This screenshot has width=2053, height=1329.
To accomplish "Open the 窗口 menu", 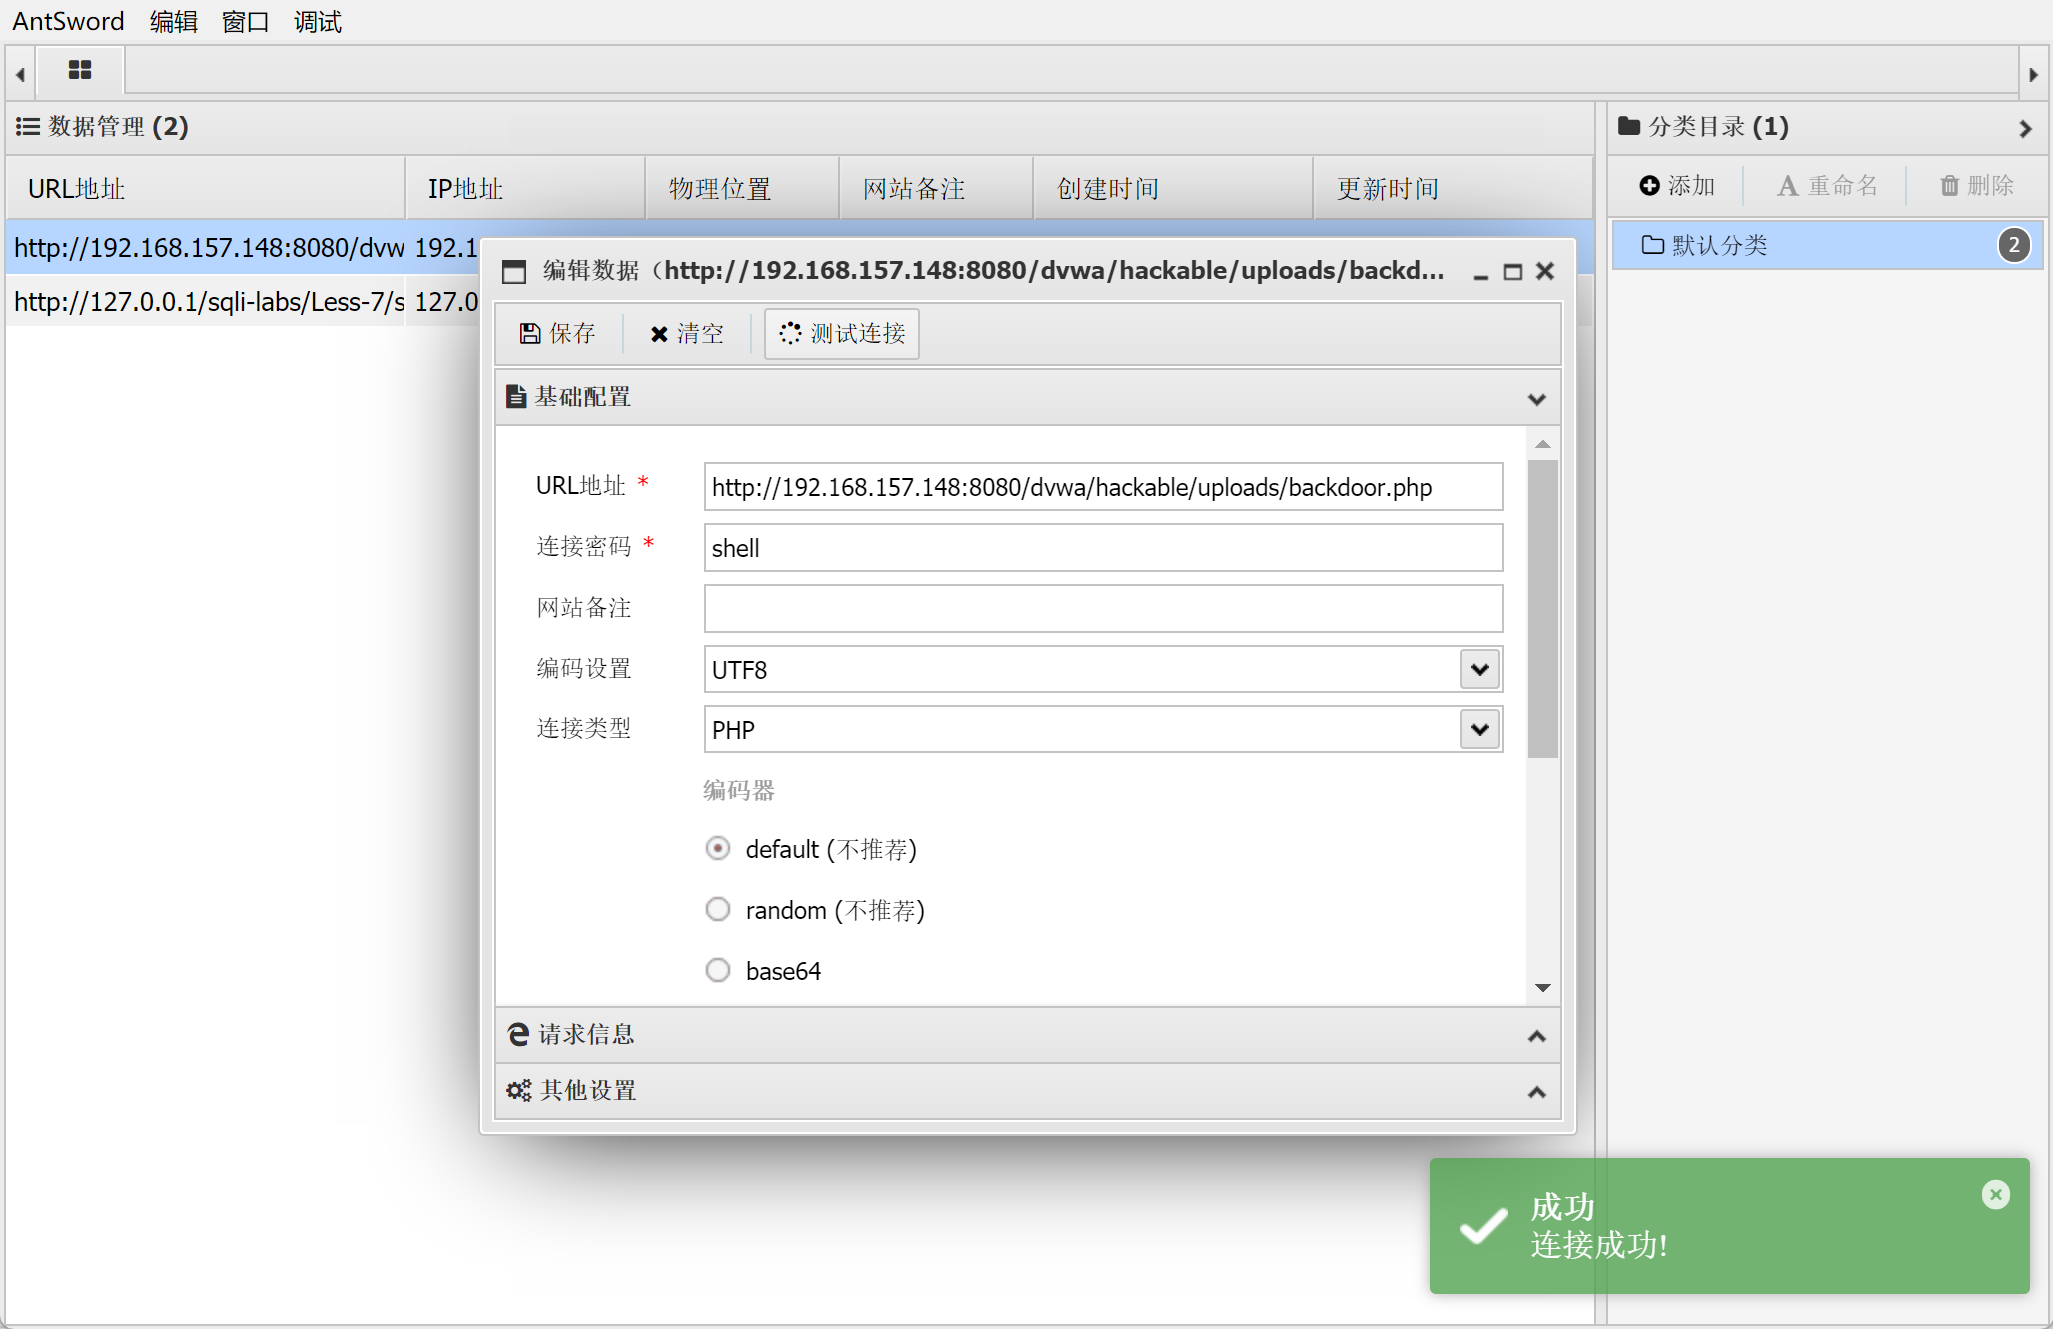I will click(246, 21).
